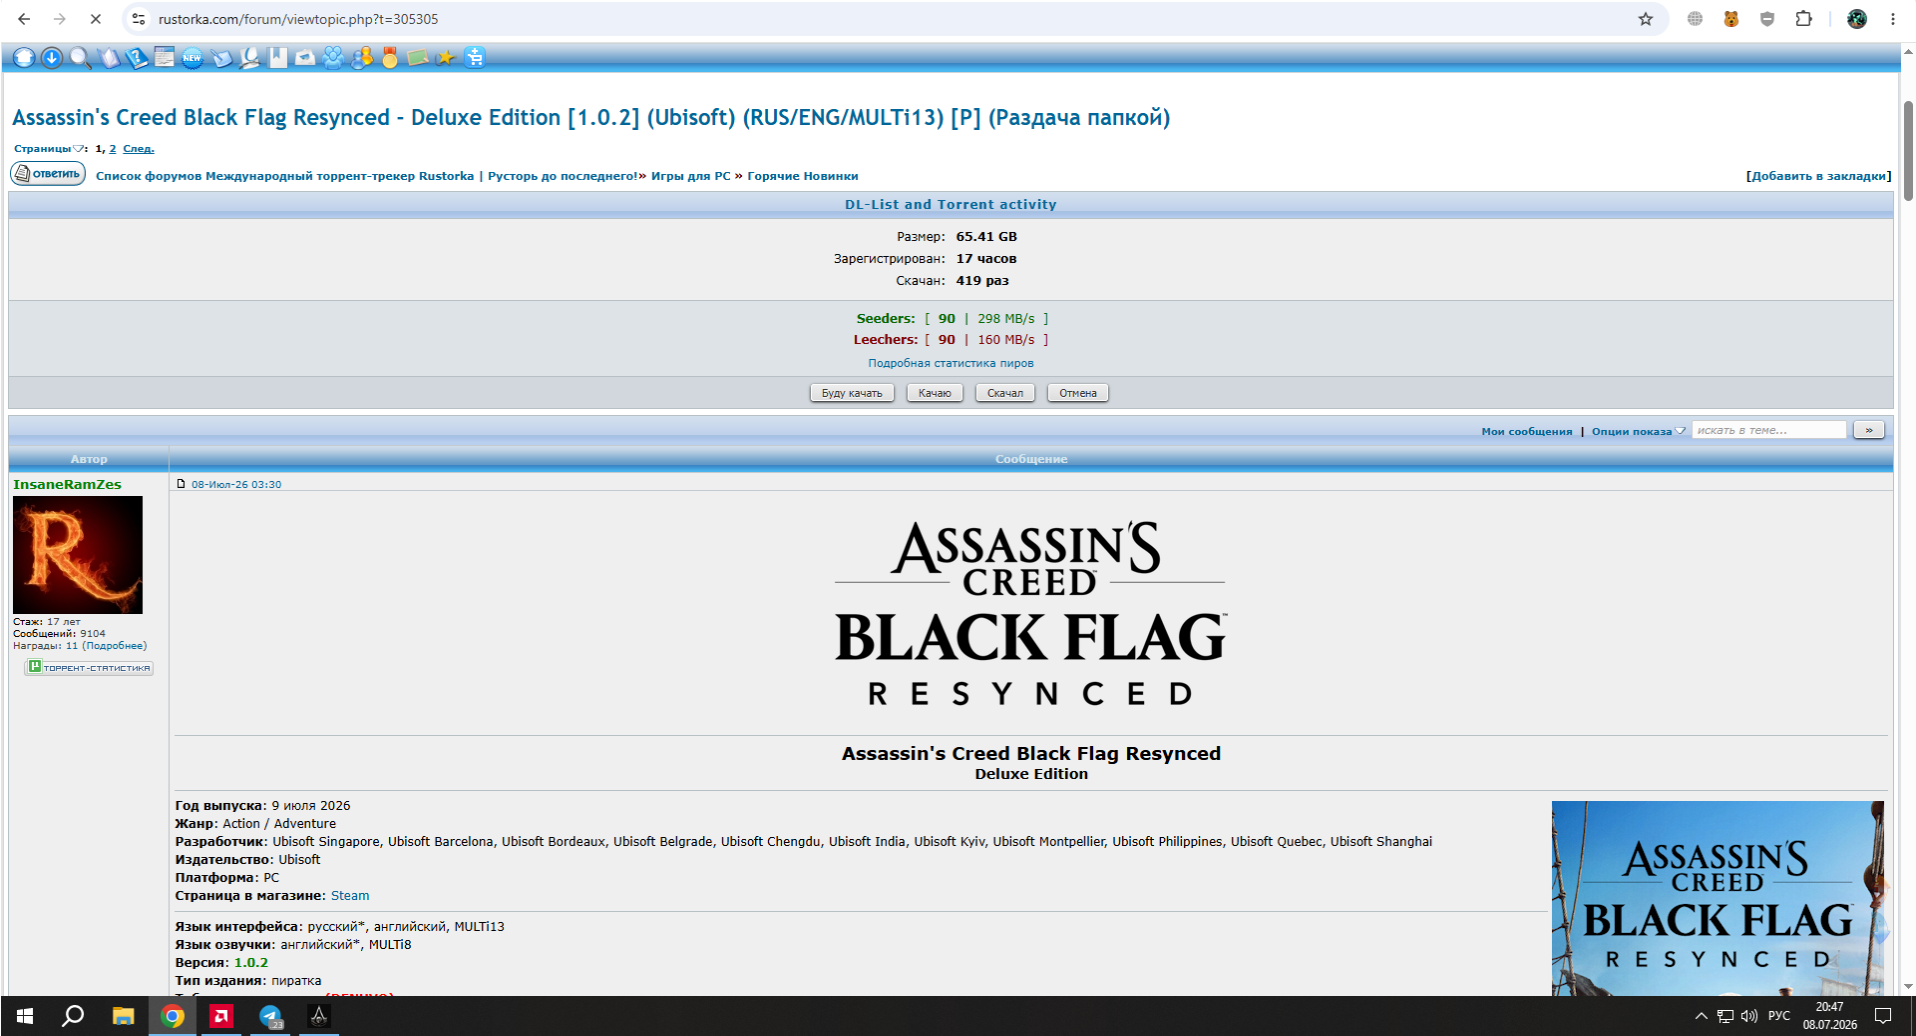Bookmark this page with the star icon
1916x1036 pixels.
1645,19
